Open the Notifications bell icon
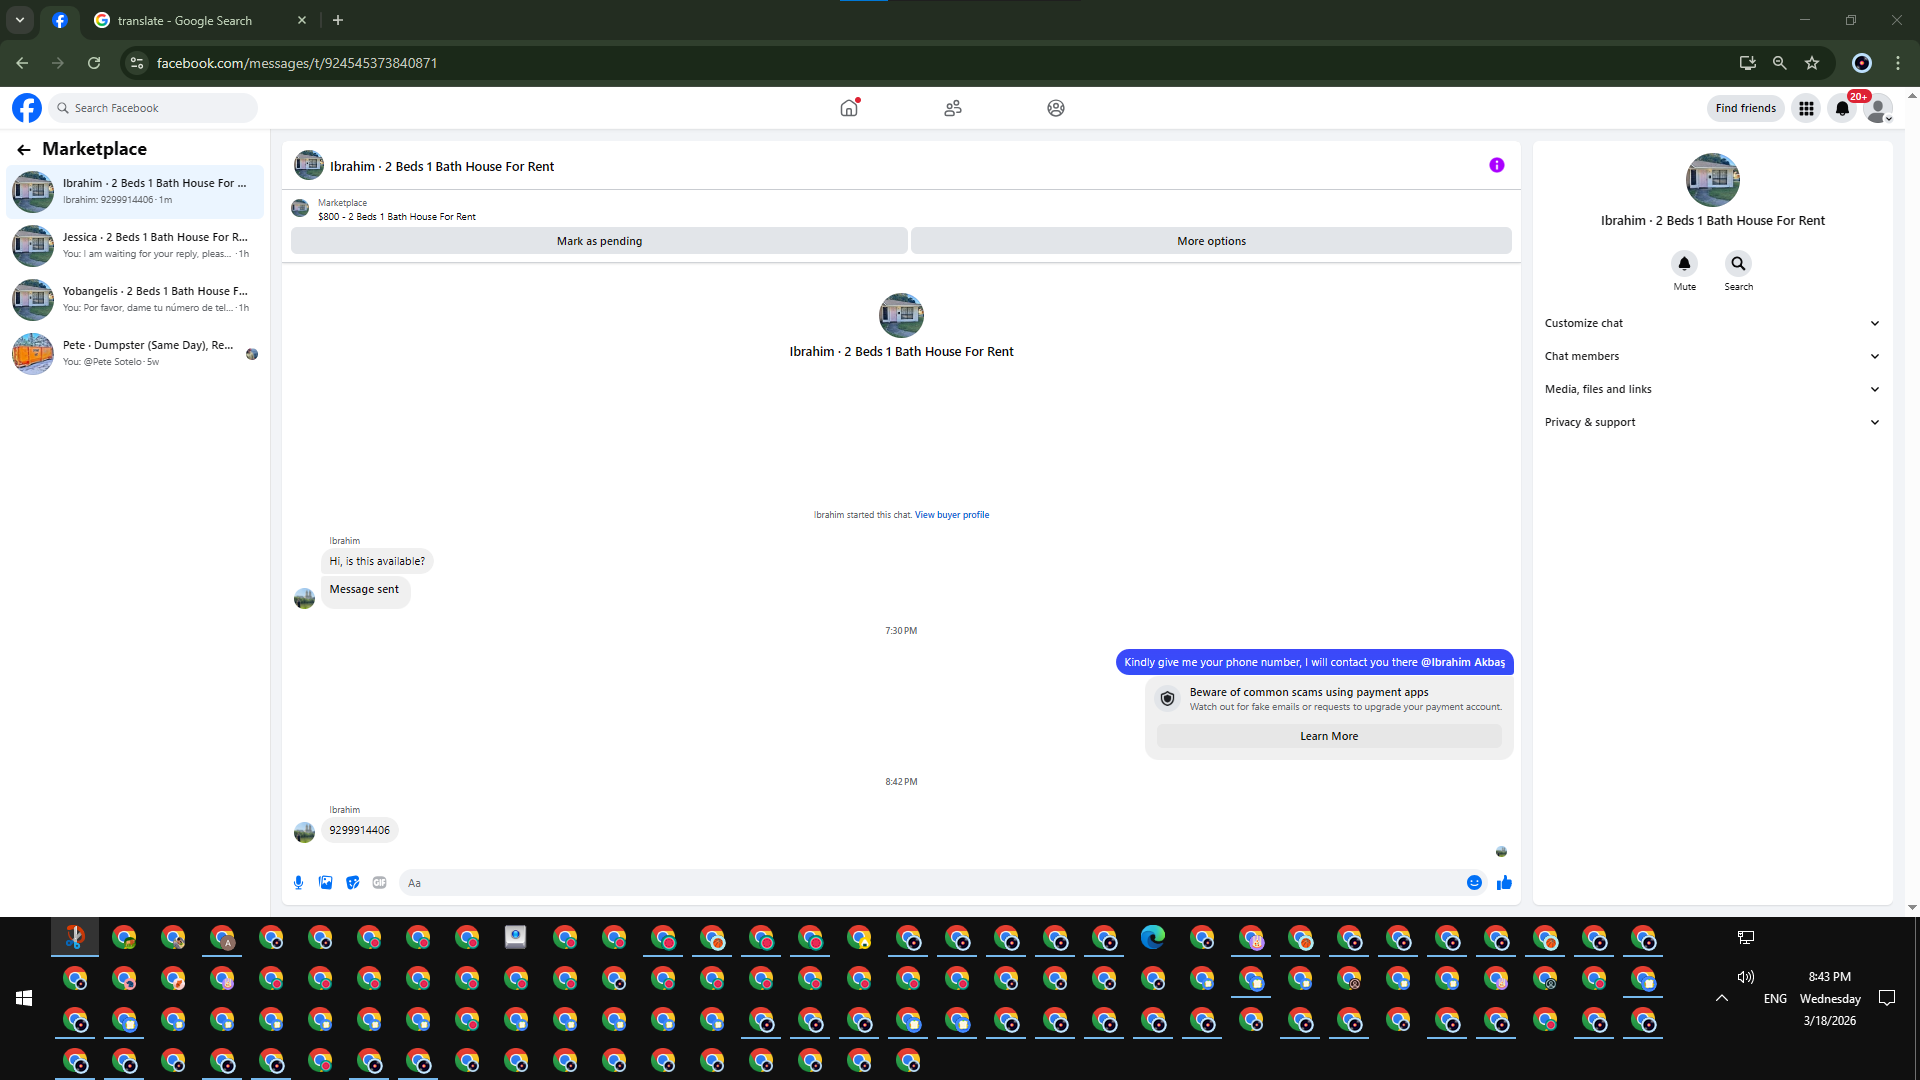Viewport: 1920px width, 1080px height. 1842,108
